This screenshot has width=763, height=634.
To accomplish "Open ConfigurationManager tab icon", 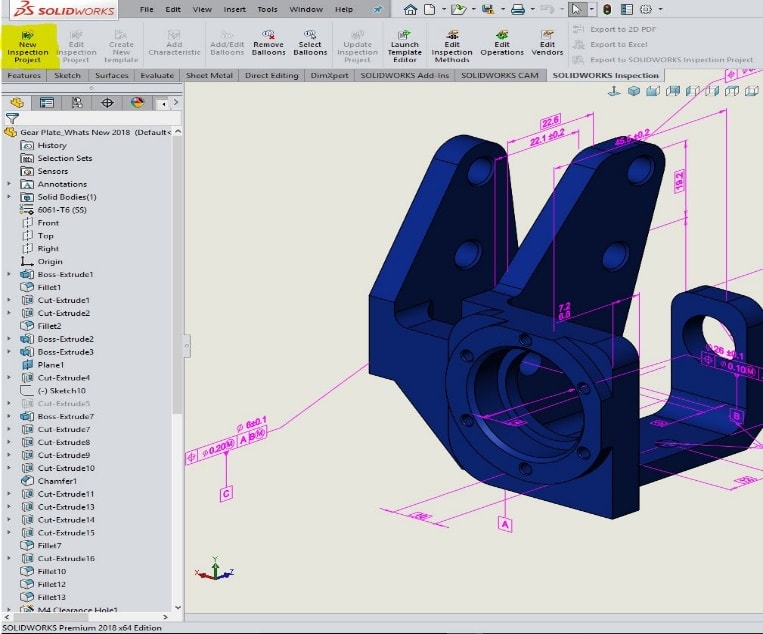I will pyautogui.click(x=77, y=103).
